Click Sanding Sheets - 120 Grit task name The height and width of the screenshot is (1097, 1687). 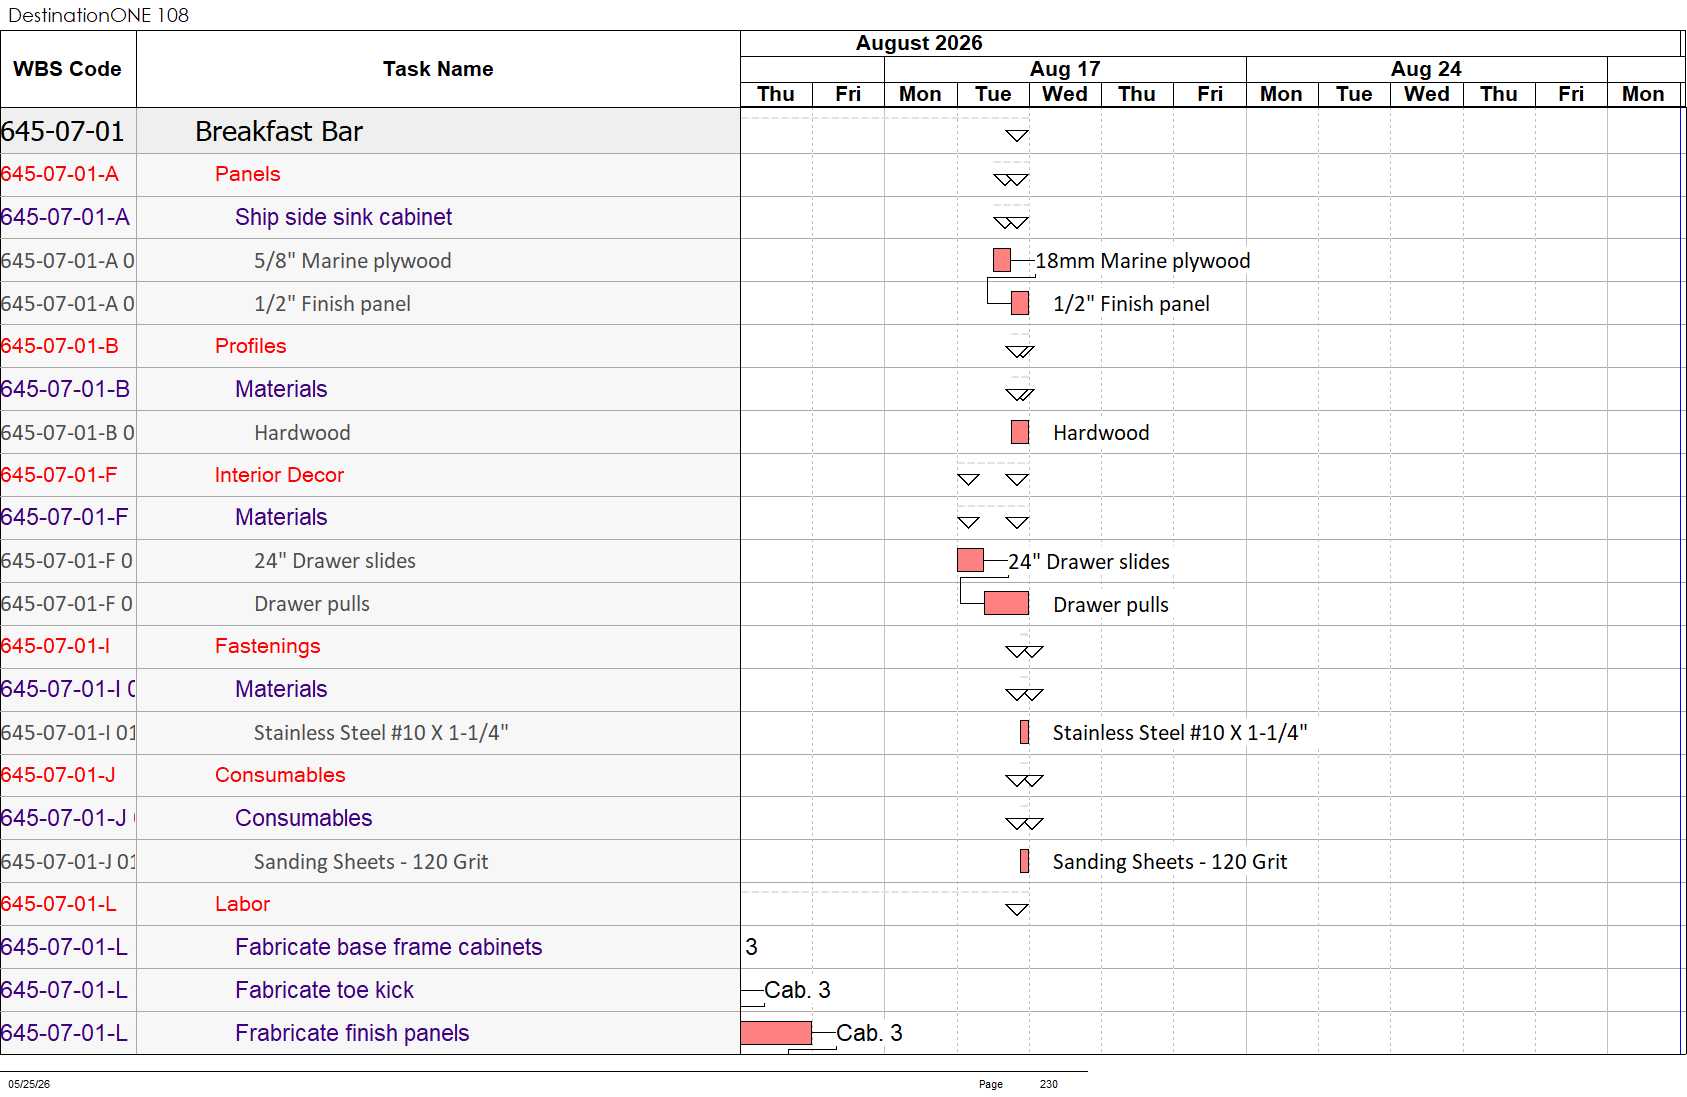click(x=370, y=862)
